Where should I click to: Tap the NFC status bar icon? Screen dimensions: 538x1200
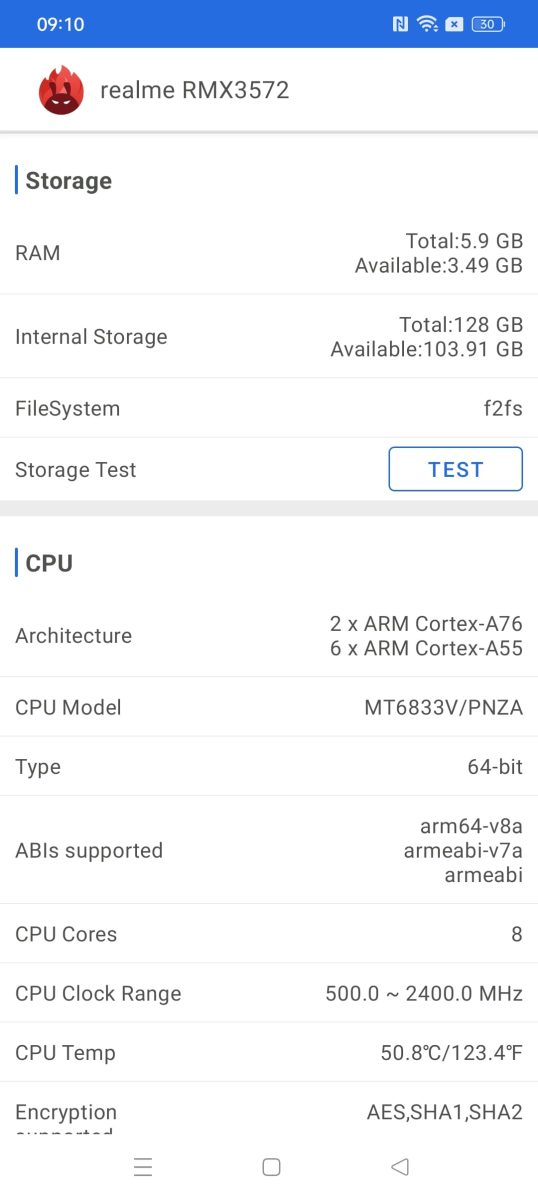[400, 24]
